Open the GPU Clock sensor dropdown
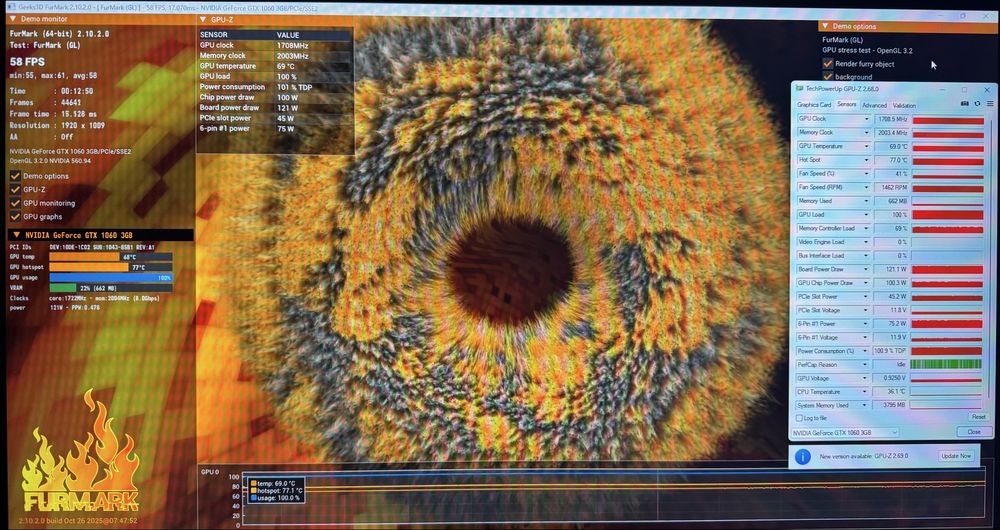 866,119
